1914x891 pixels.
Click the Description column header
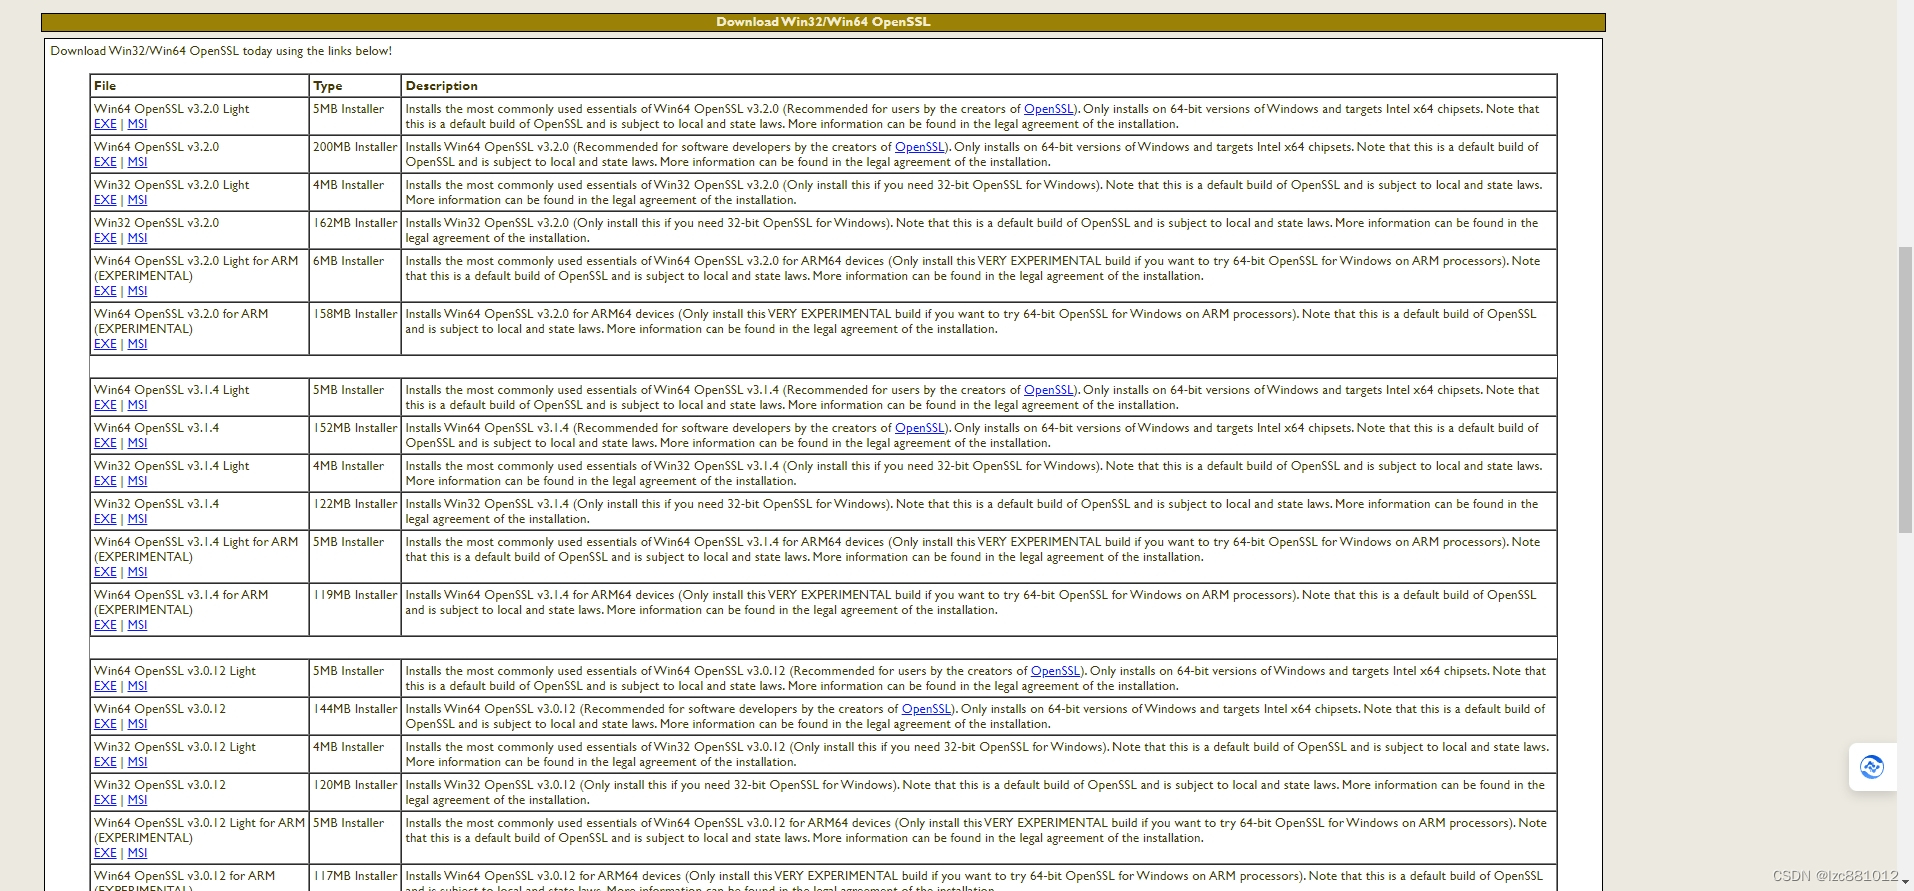[x=979, y=86]
